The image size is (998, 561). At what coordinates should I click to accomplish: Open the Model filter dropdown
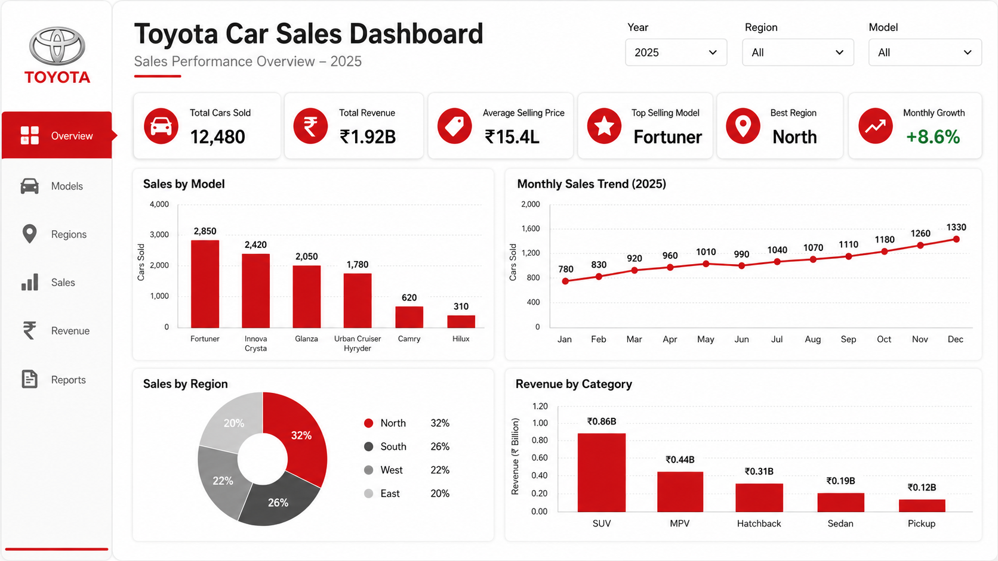925,52
